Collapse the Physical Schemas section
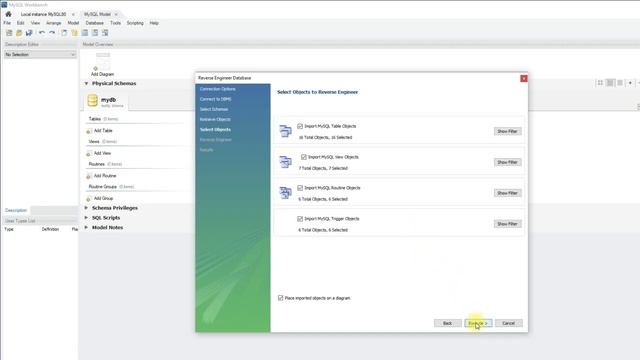The height and width of the screenshot is (360, 640). pyautogui.click(x=86, y=83)
